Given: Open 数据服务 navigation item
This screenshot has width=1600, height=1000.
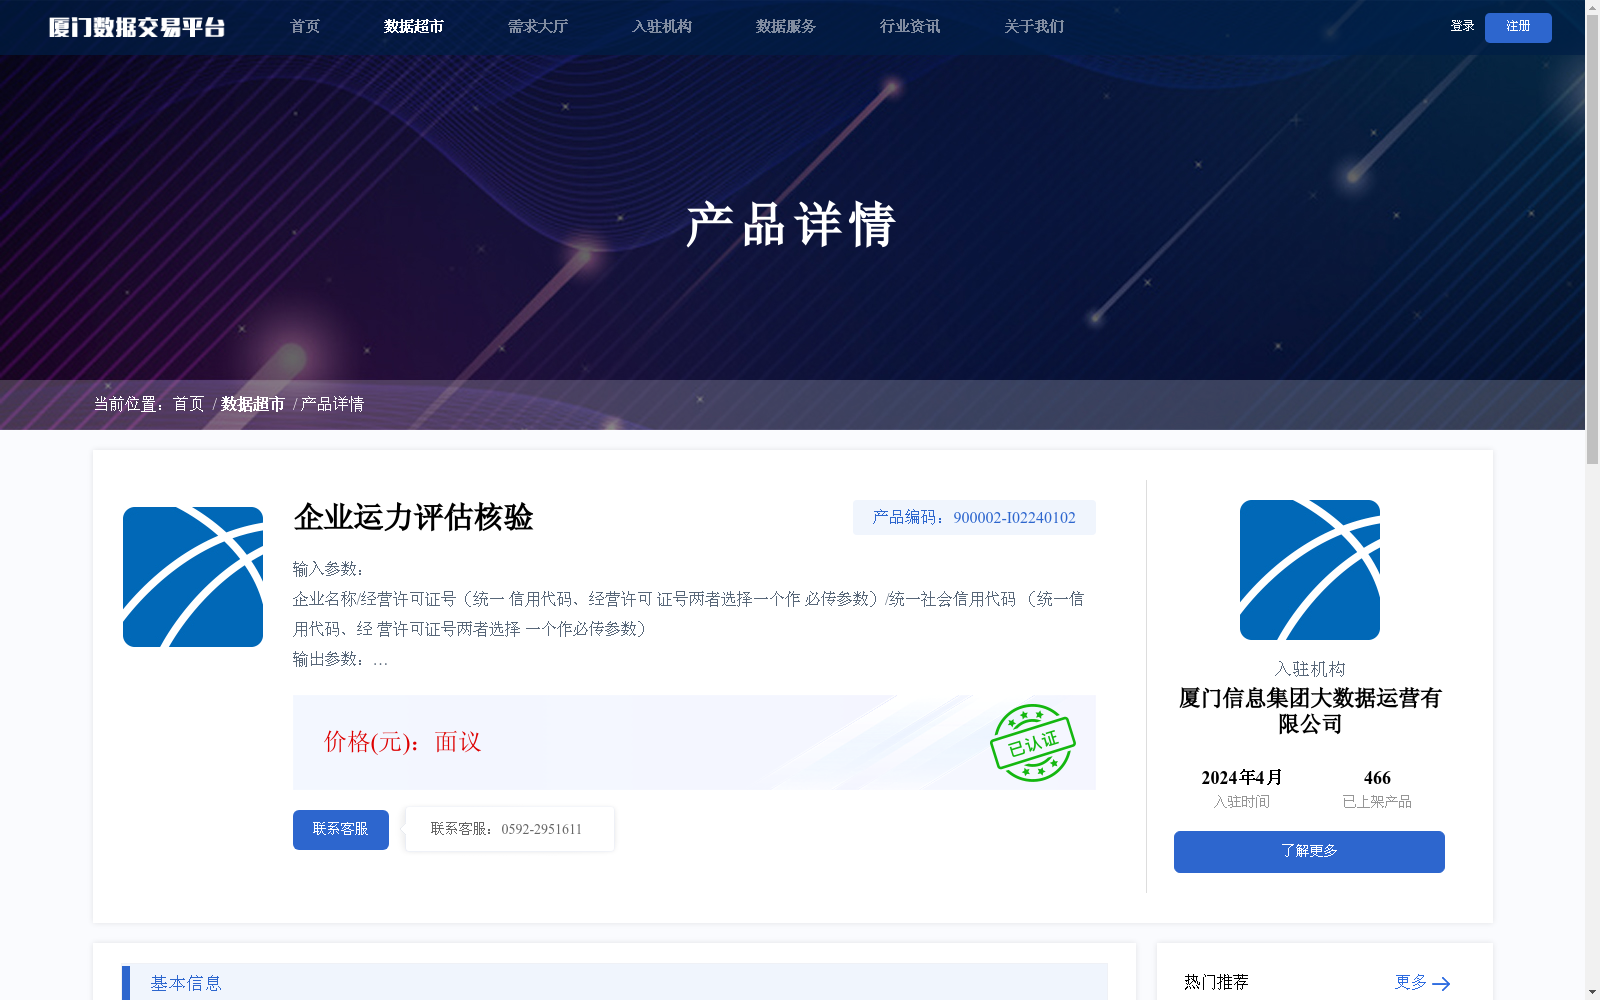Looking at the screenshot, I should coord(786,26).
